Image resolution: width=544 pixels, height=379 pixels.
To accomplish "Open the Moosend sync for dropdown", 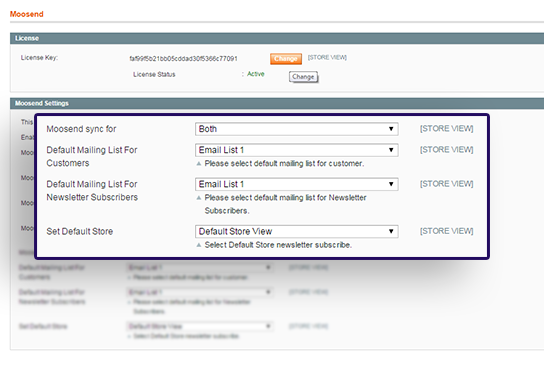I will click(x=297, y=129).
